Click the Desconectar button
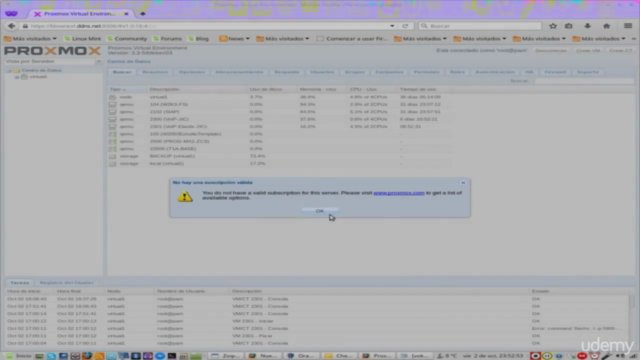The image size is (640, 360). pos(551,51)
